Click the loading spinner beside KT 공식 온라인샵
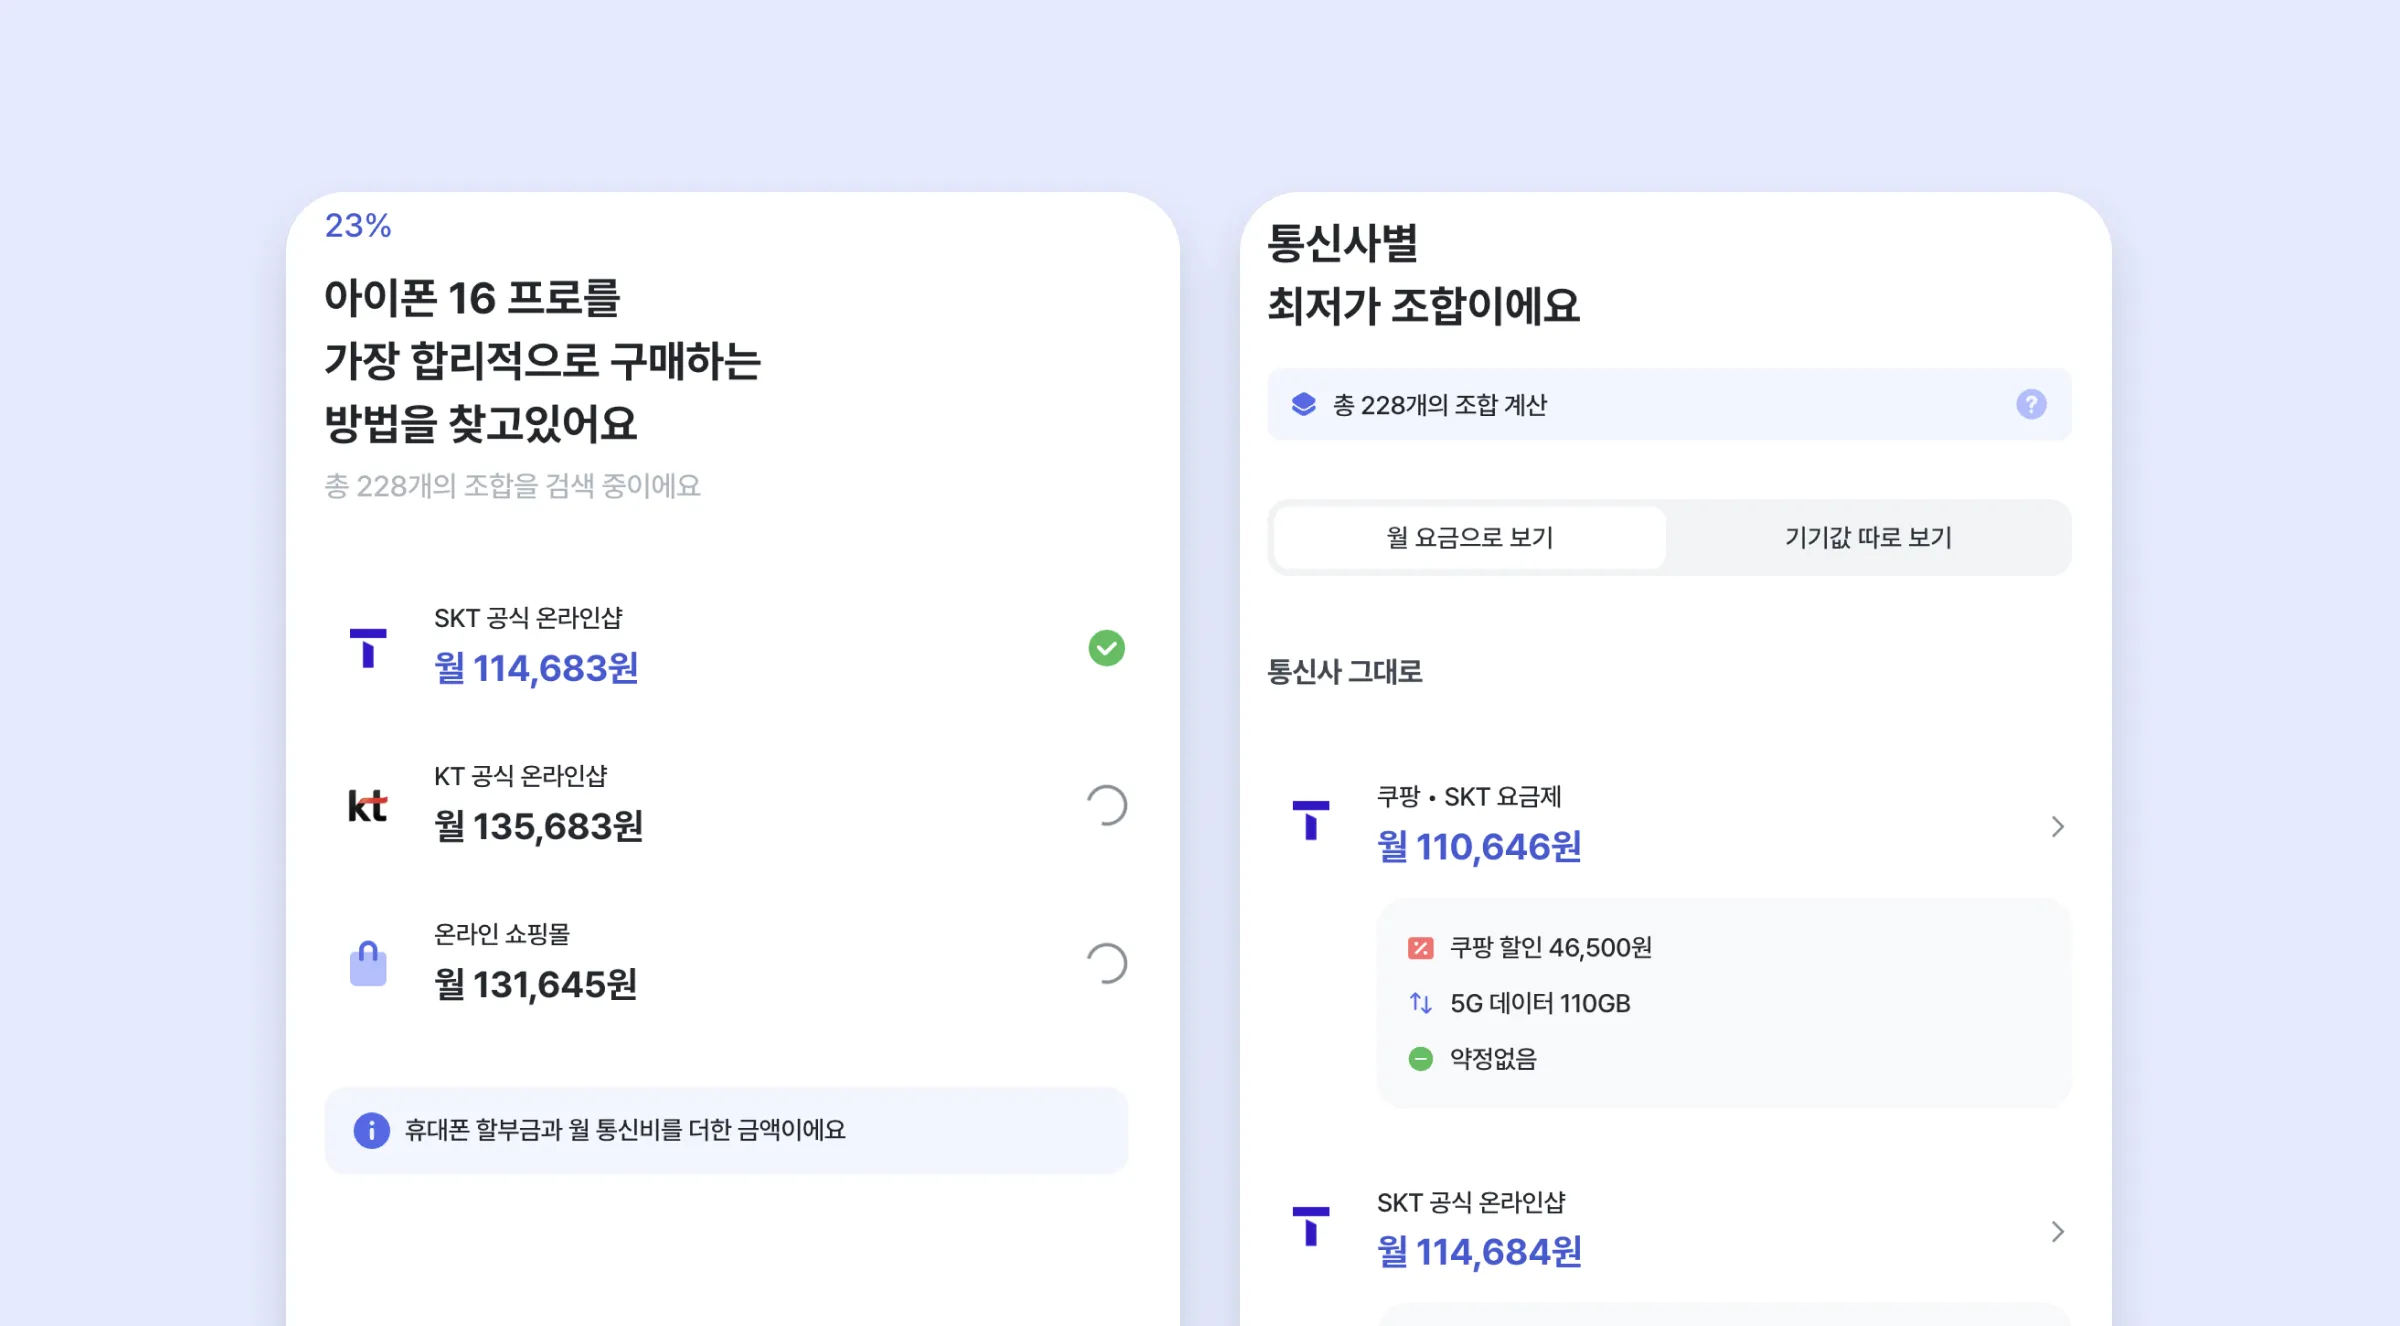 pyautogui.click(x=1106, y=806)
